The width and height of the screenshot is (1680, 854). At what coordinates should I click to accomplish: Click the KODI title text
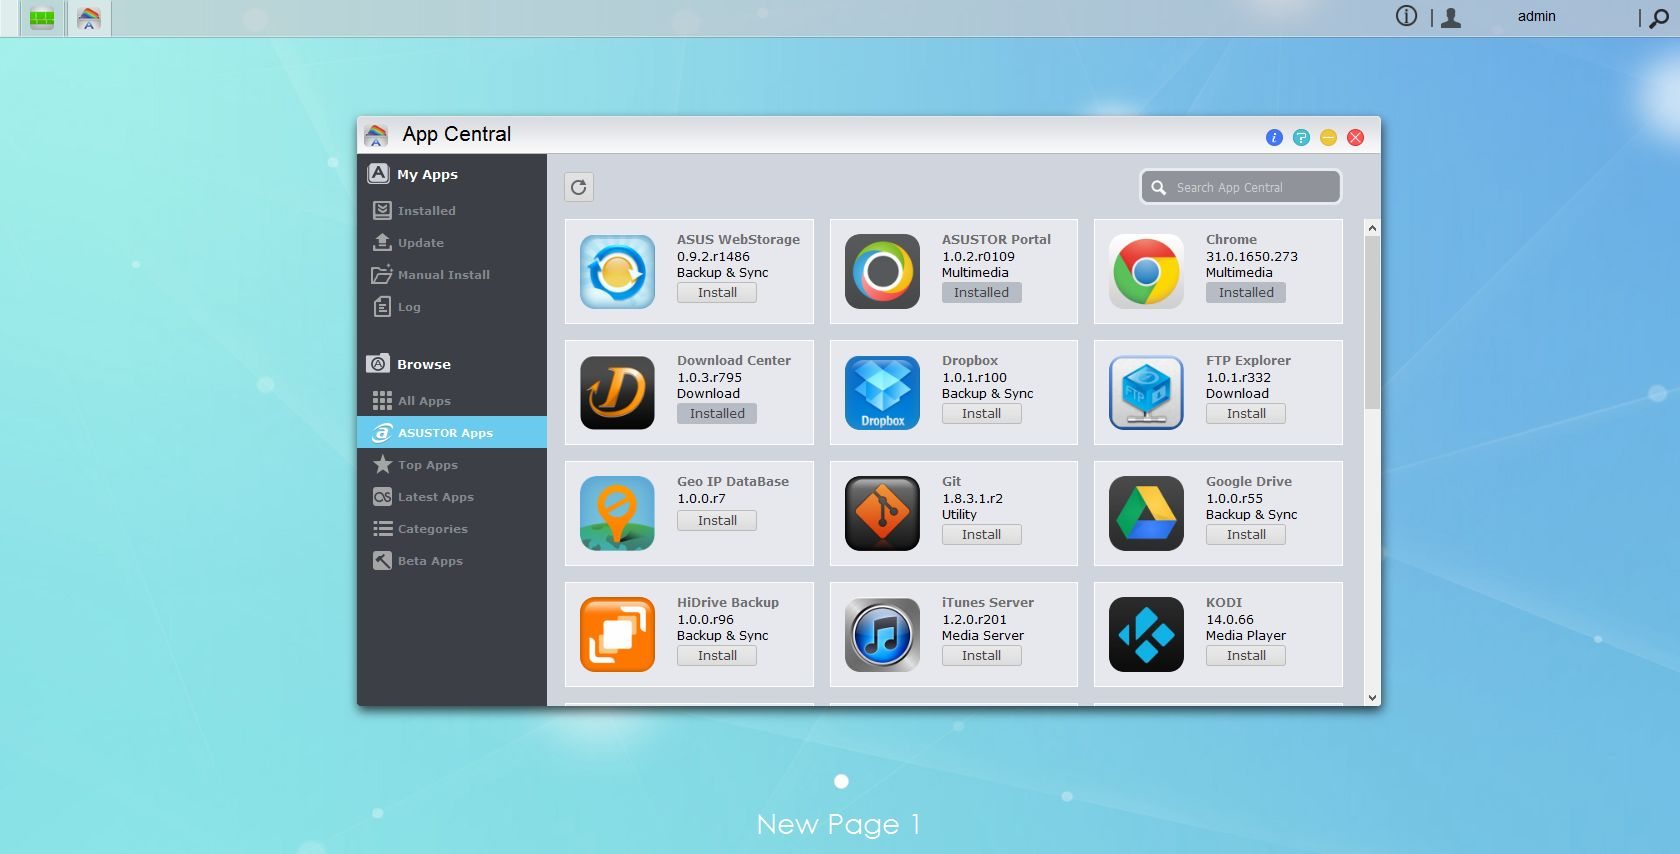pos(1224,603)
